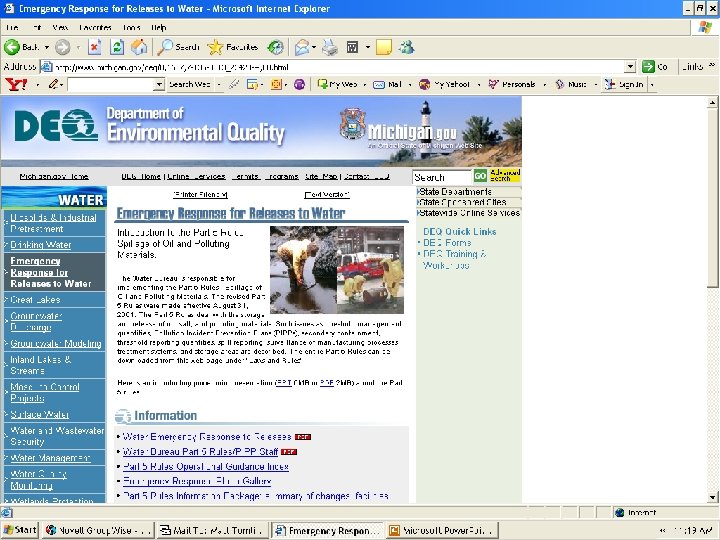Click the Mail envelope toolbar icon
The image size is (720, 540).
[302, 47]
